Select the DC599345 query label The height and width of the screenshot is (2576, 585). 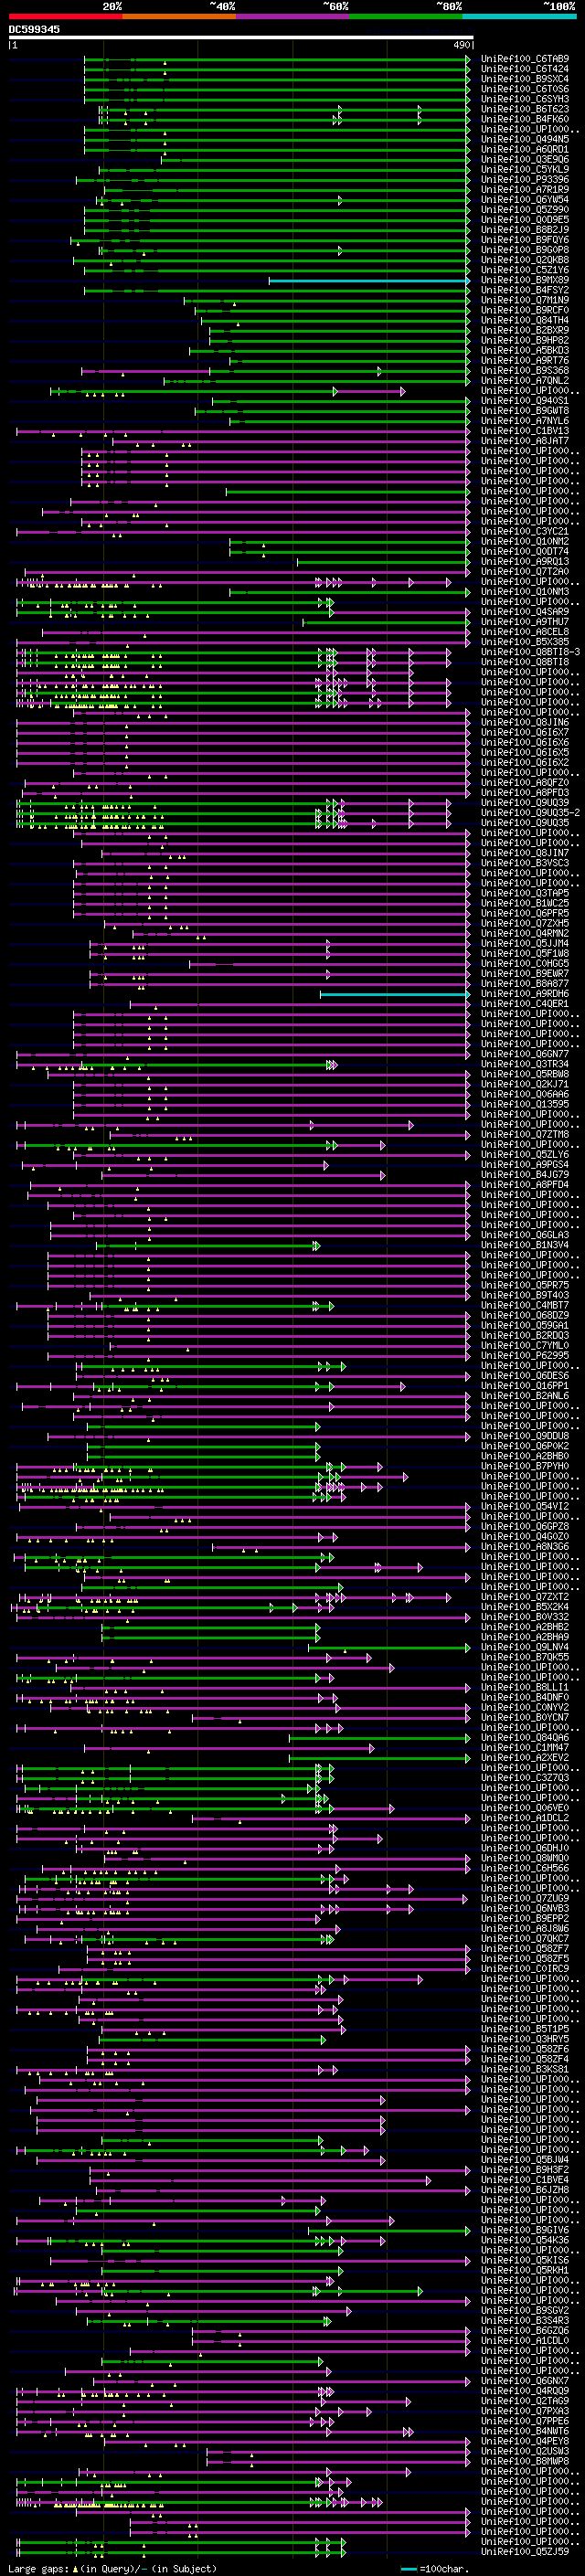[34, 30]
